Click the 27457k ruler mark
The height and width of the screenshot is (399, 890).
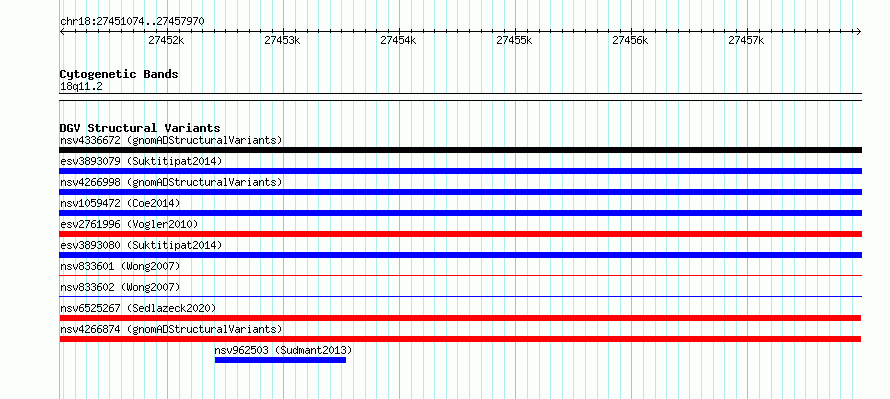pos(747,40)
